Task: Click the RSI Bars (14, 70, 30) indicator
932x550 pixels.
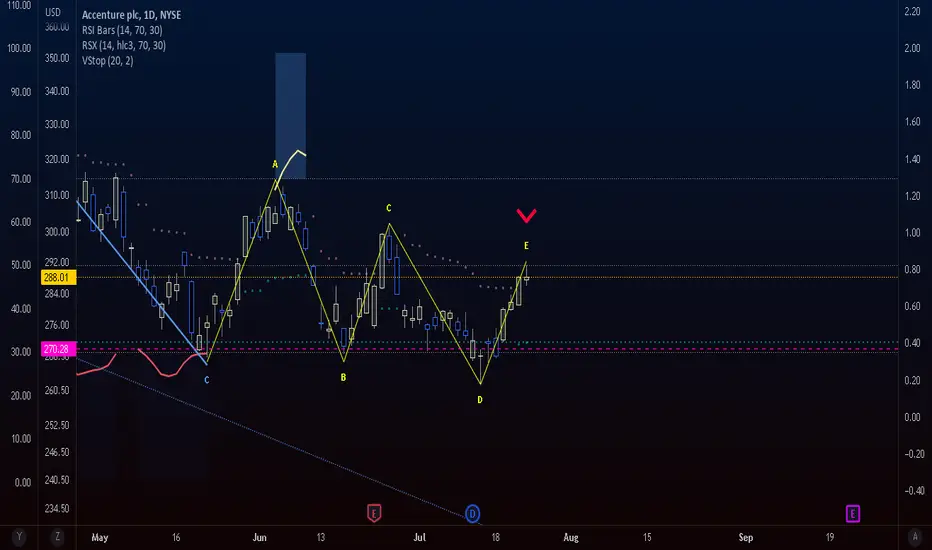Action: (x=122, y=30)
